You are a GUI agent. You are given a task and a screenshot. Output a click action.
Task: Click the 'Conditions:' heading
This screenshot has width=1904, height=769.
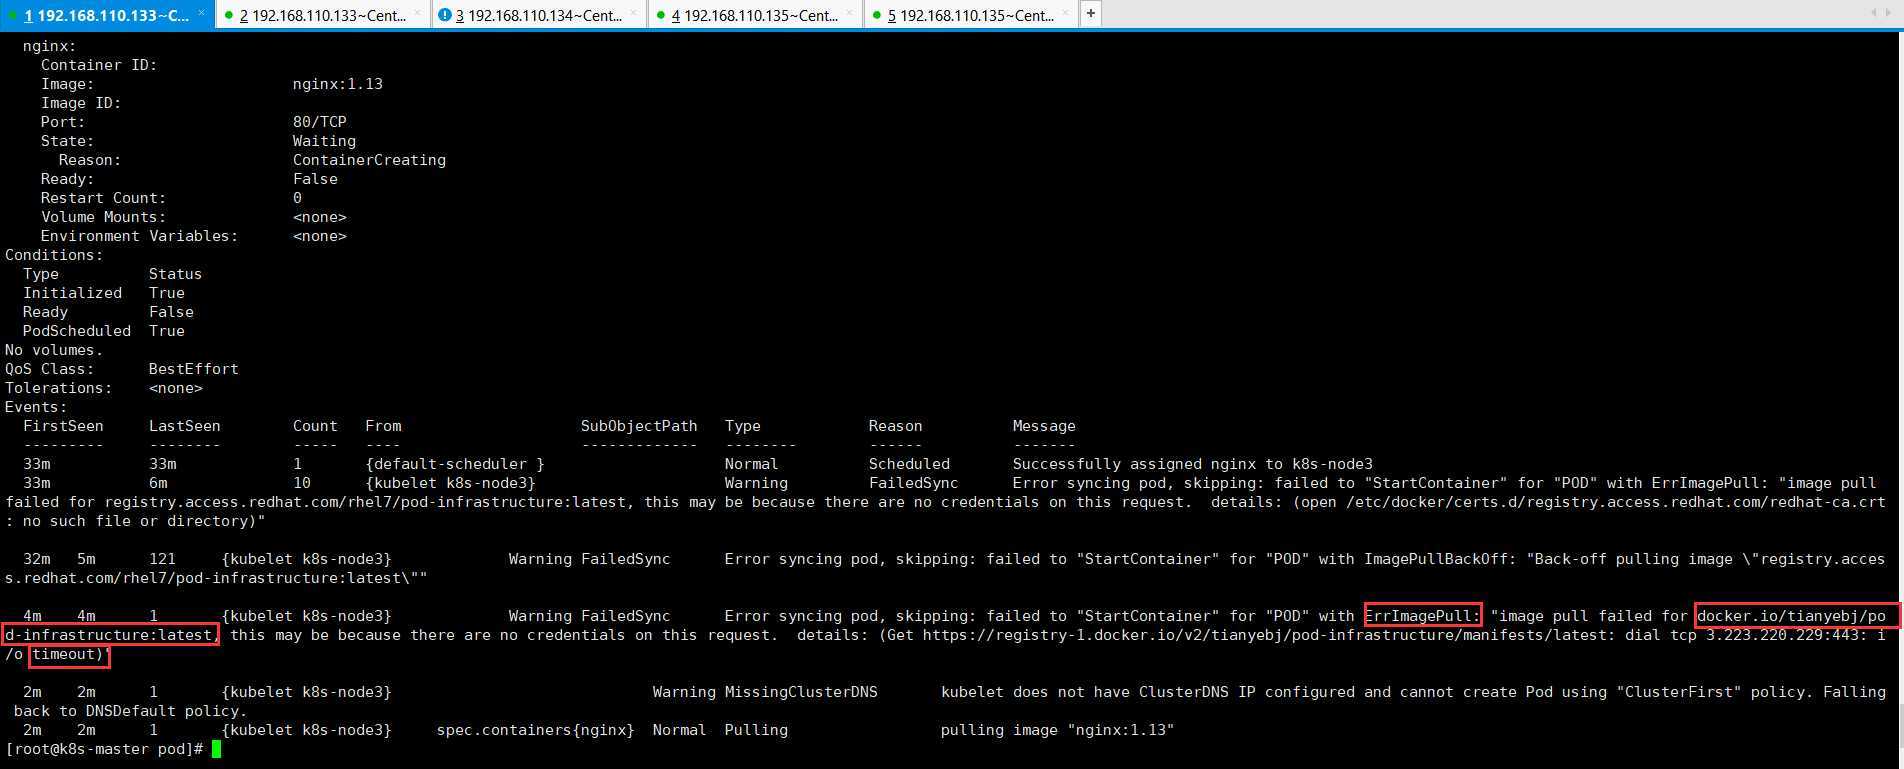(x=54, y=255)
